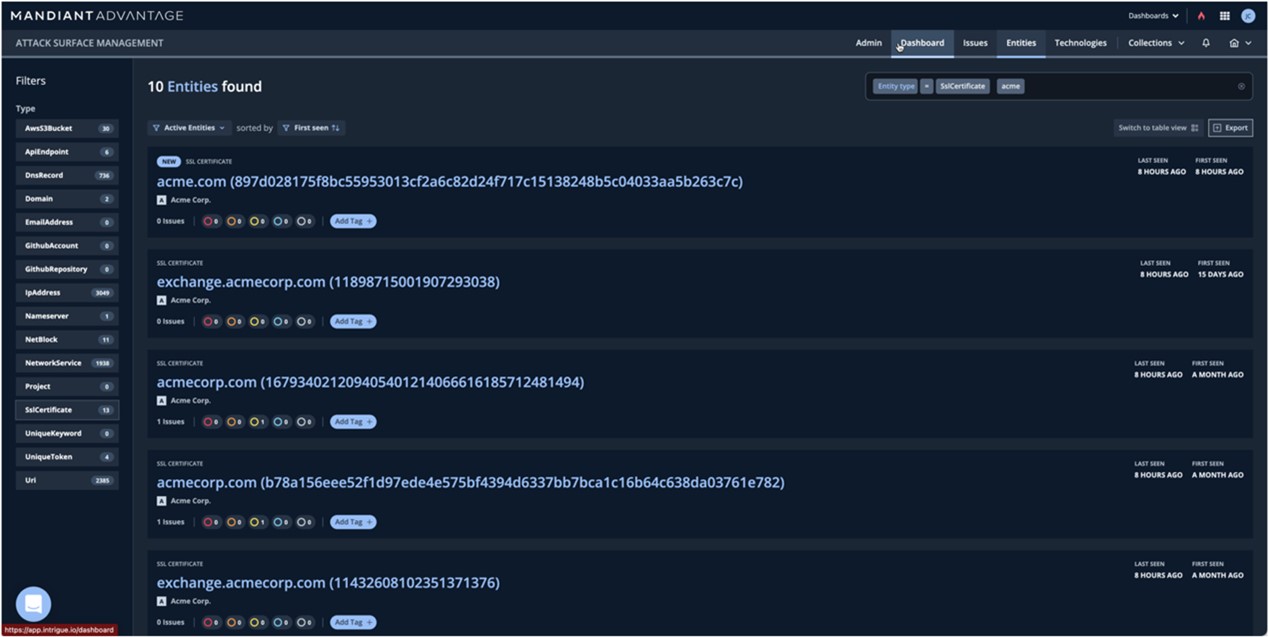
Task: Open the notifications bell
Action: point(1206,43)
